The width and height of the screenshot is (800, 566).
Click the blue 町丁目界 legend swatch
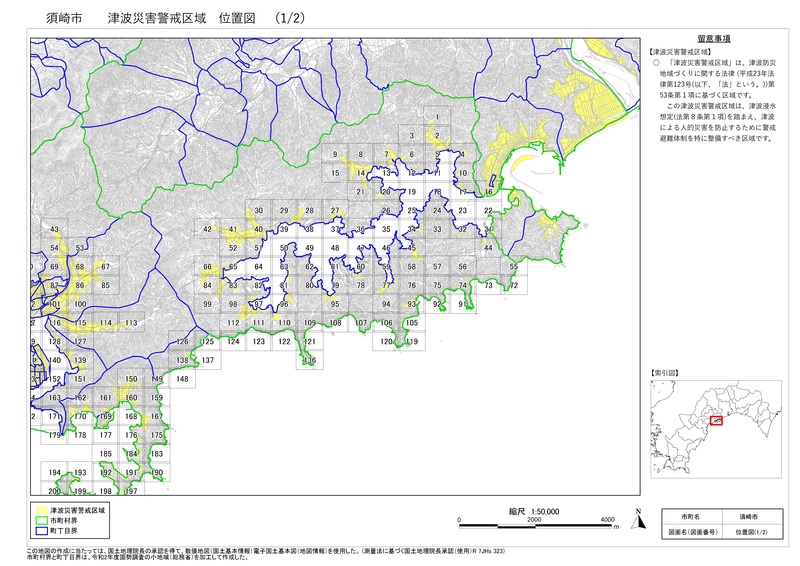(x=40, y=531)
